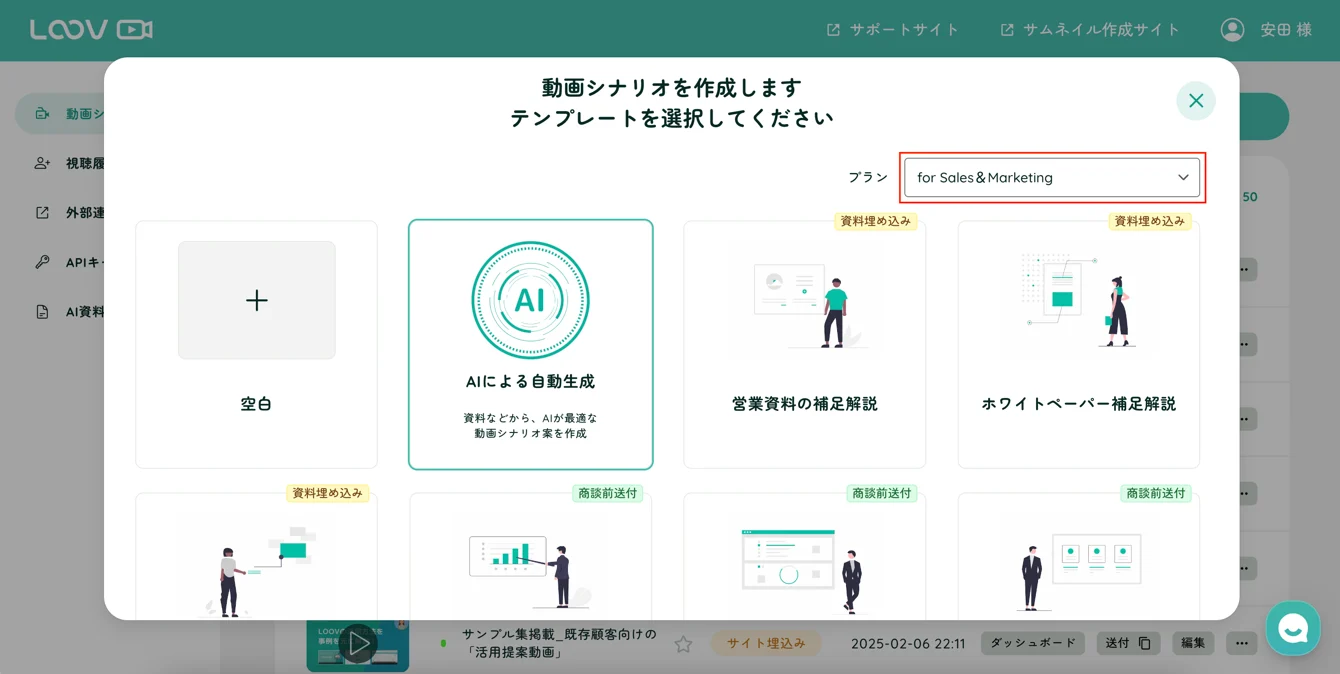Open the サポートサイト link

click(x=892, y=30)
